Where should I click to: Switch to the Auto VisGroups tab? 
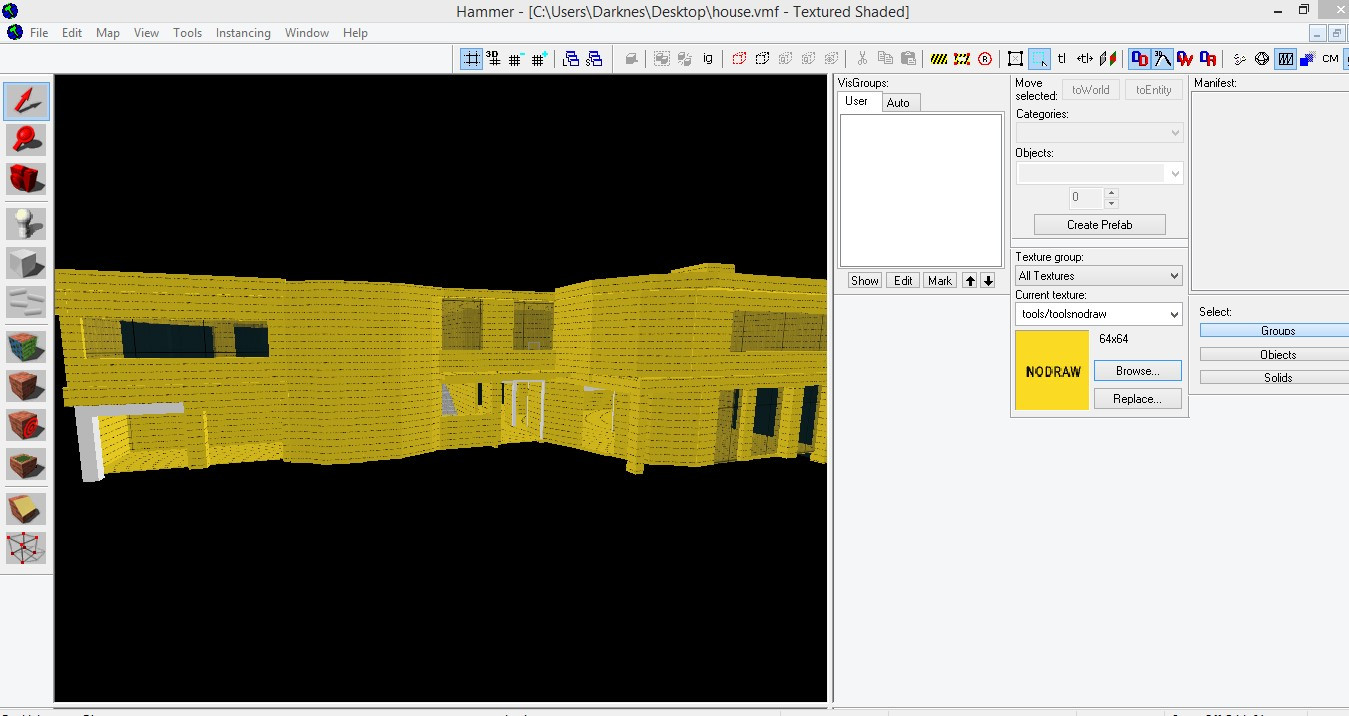click(x=899, y=102)
